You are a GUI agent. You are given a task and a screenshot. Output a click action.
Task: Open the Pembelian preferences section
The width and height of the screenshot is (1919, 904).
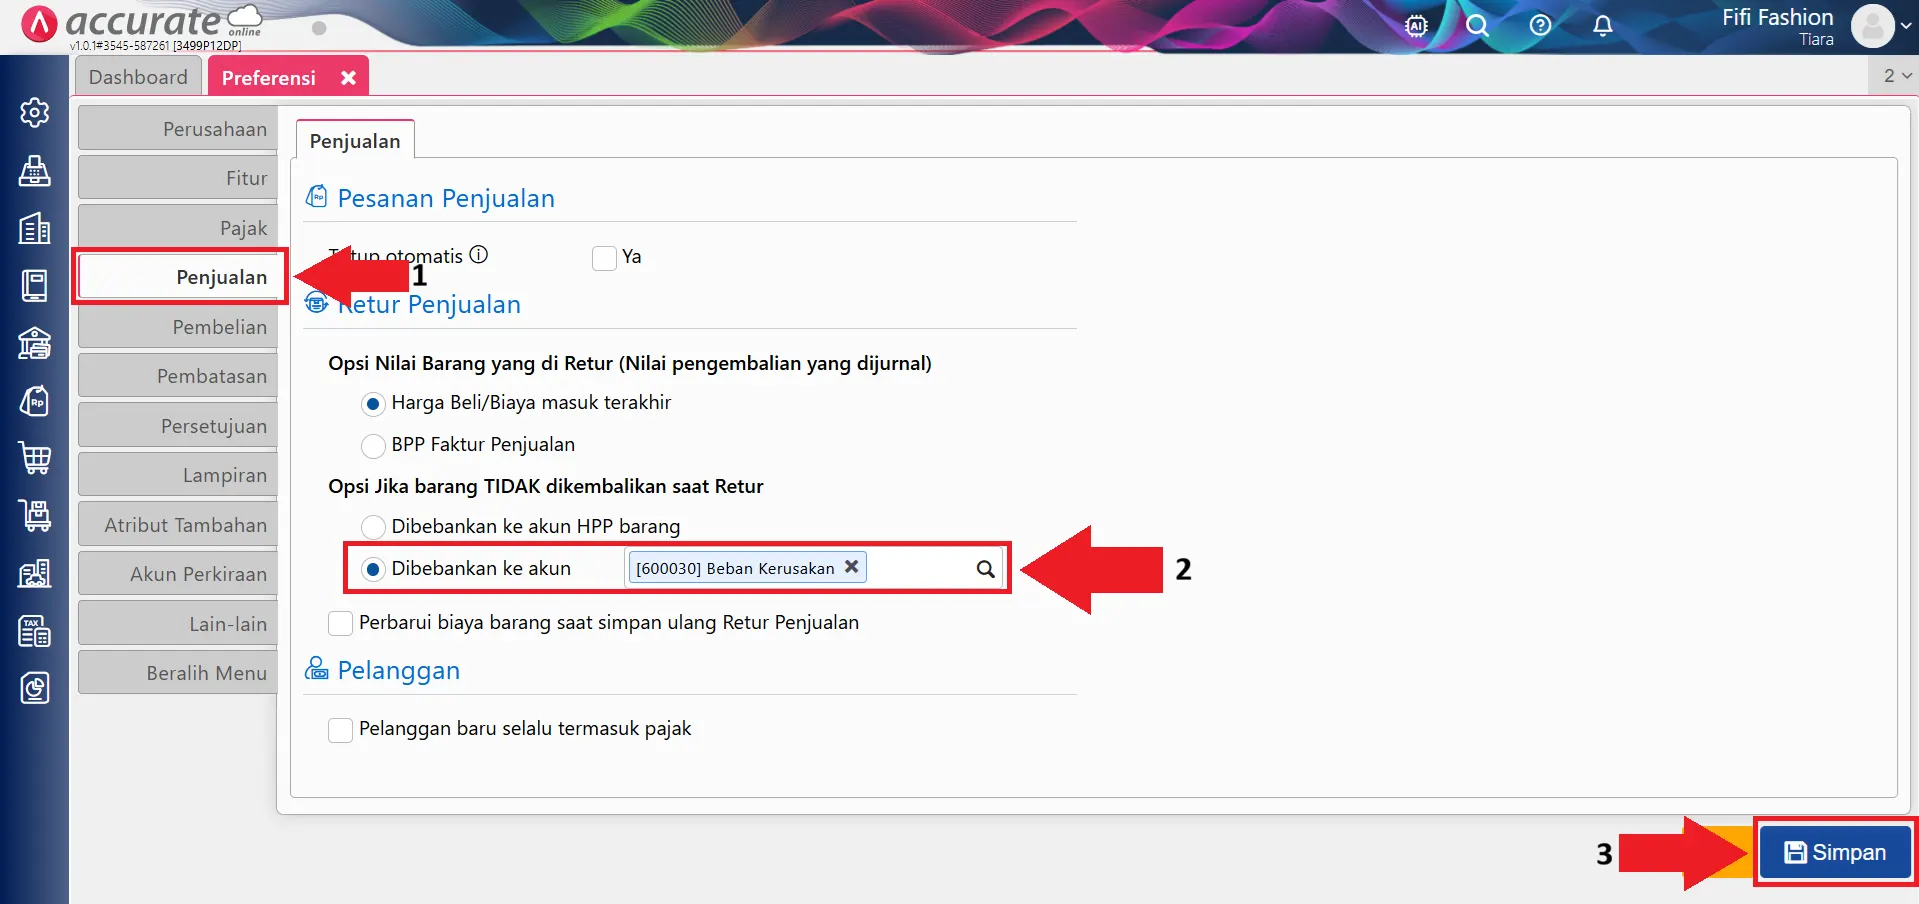[178, 327]
